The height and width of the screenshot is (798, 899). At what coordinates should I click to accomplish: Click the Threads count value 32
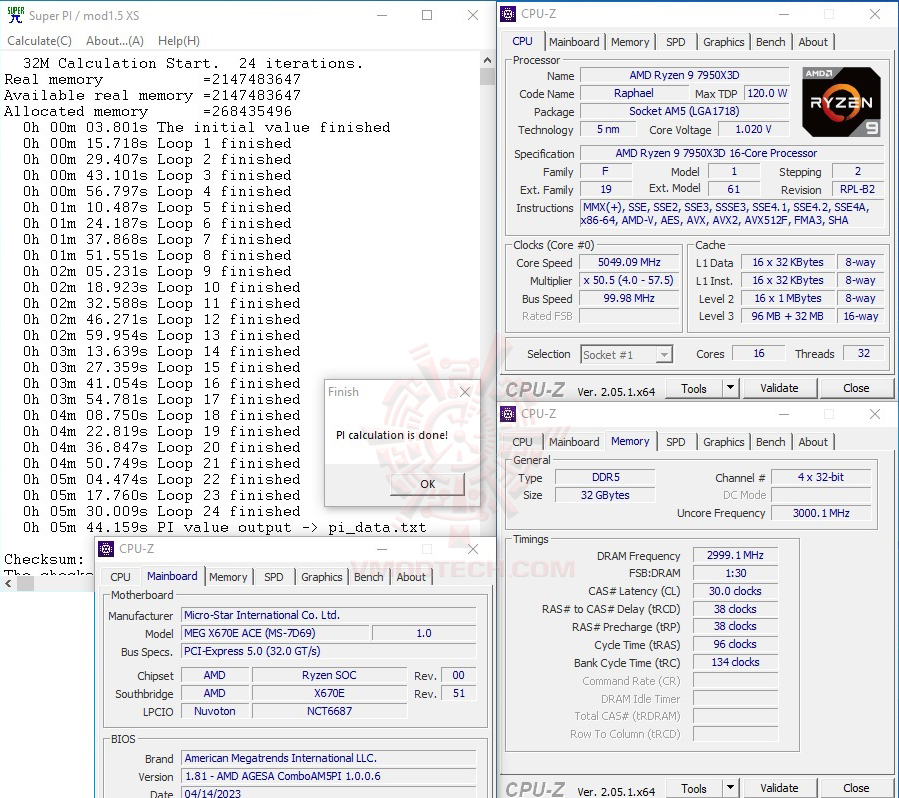tap(863, 354)
